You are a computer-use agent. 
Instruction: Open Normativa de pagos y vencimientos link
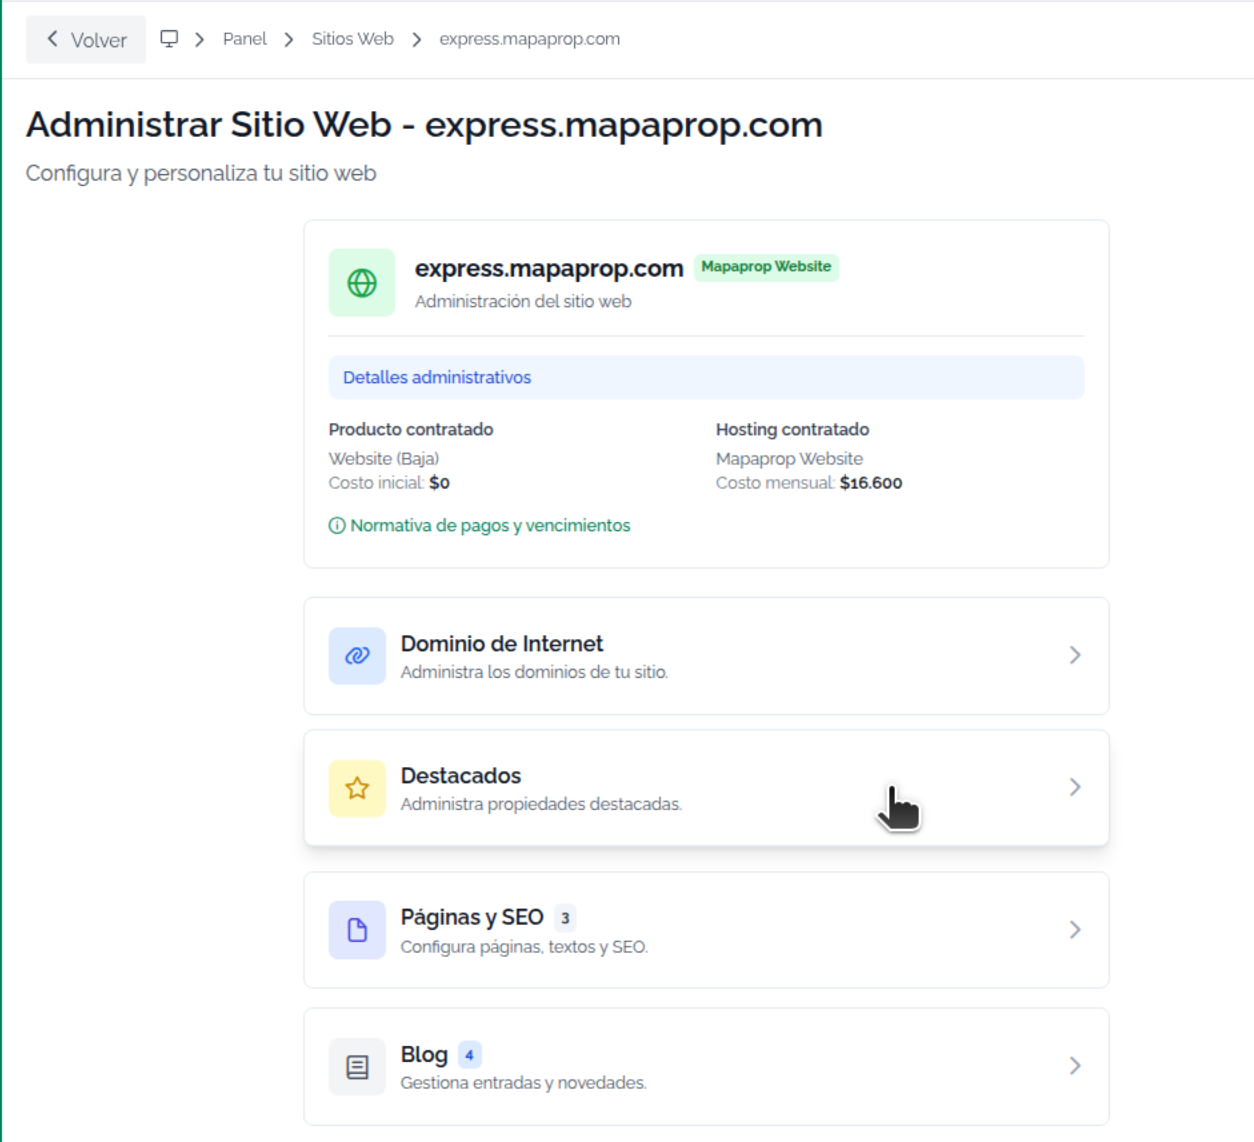coord(490,525)
